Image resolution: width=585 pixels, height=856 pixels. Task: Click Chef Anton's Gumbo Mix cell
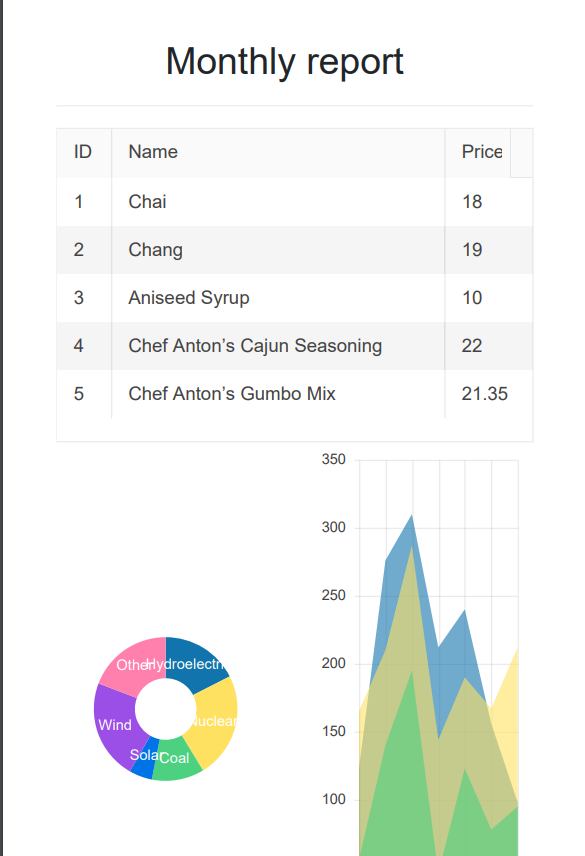click(x=278, y=394)
